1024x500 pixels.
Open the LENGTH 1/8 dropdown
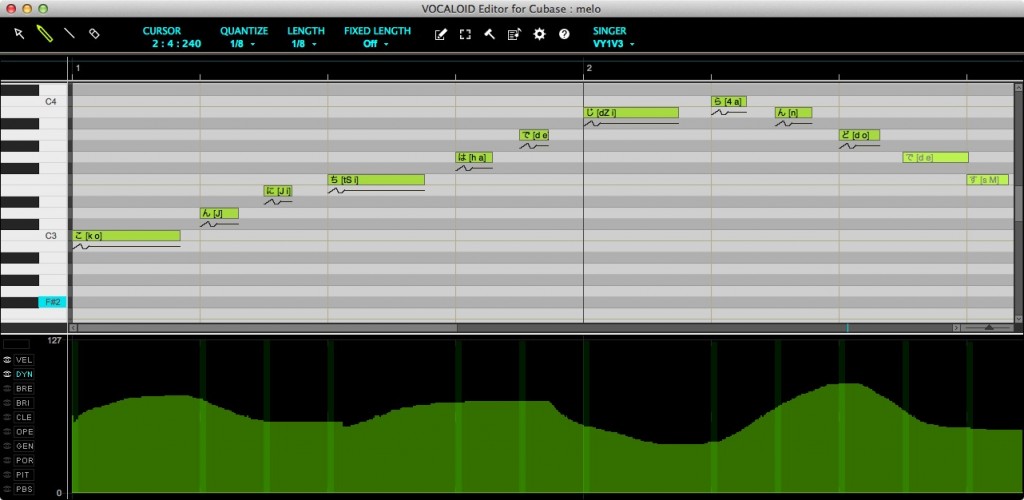click(x=304, y=44)
